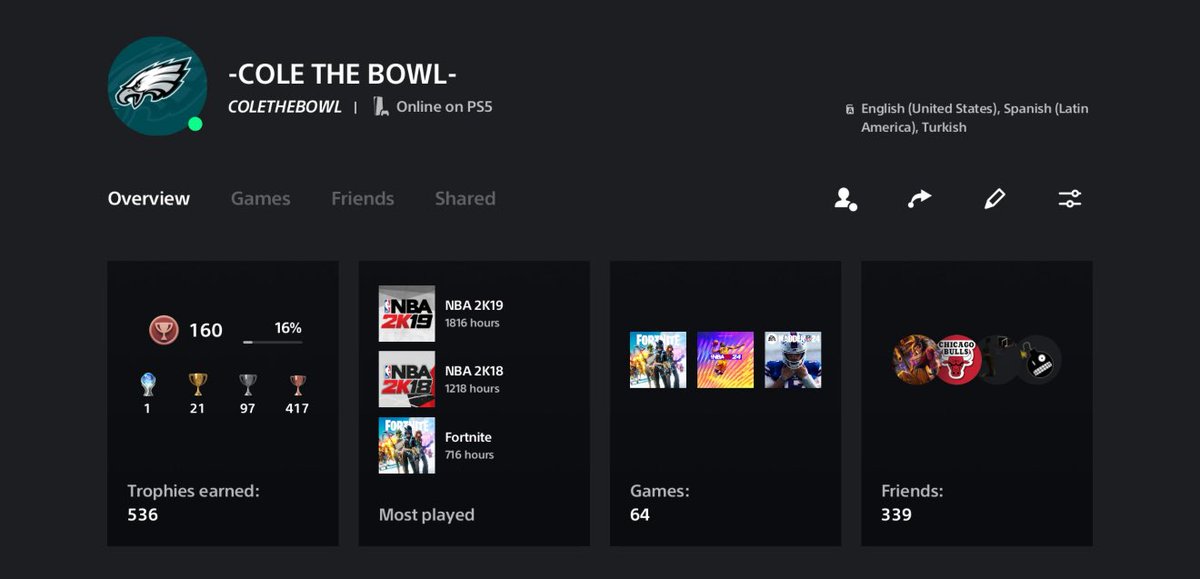Click the 1218 hours text
The width and height of the screenshot is (1200, 579).
(472, 388)
